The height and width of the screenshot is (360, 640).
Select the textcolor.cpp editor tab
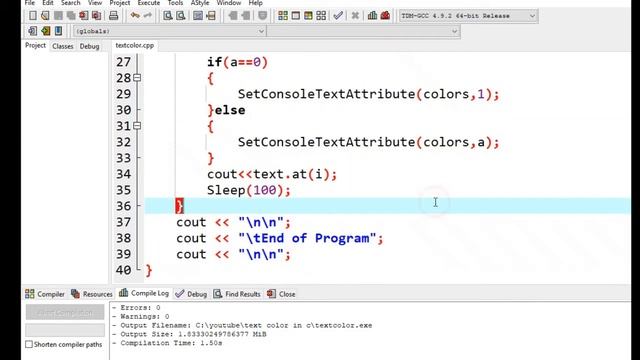click(134, 45)
